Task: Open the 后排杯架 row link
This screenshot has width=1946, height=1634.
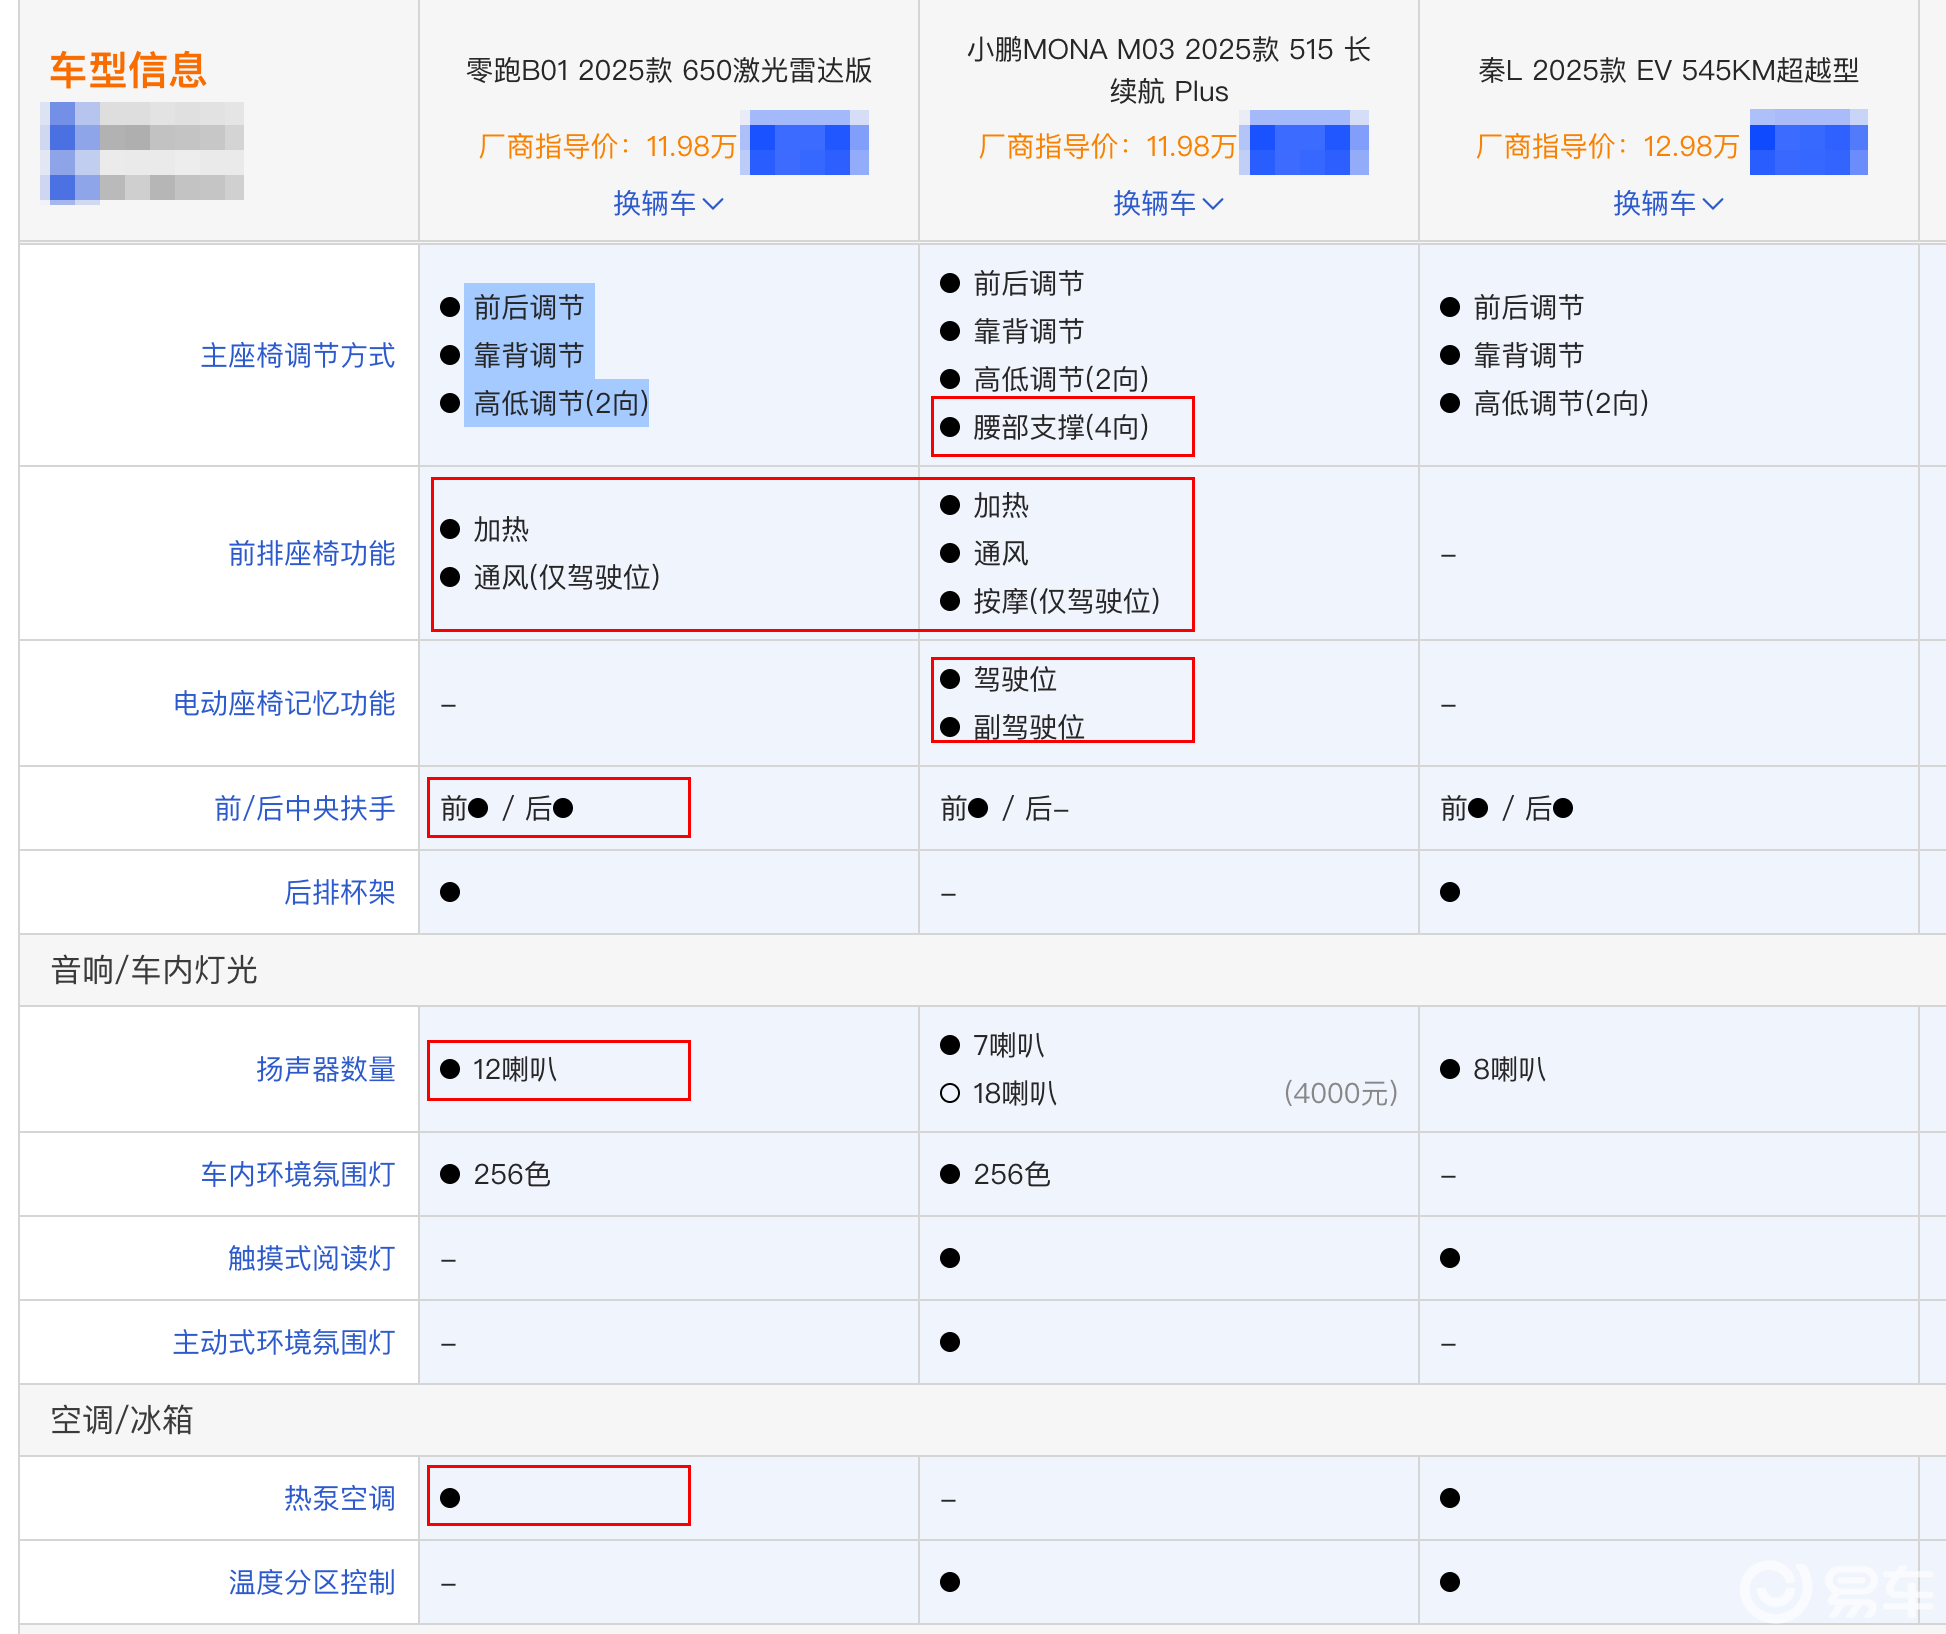Action: [339, 892]
